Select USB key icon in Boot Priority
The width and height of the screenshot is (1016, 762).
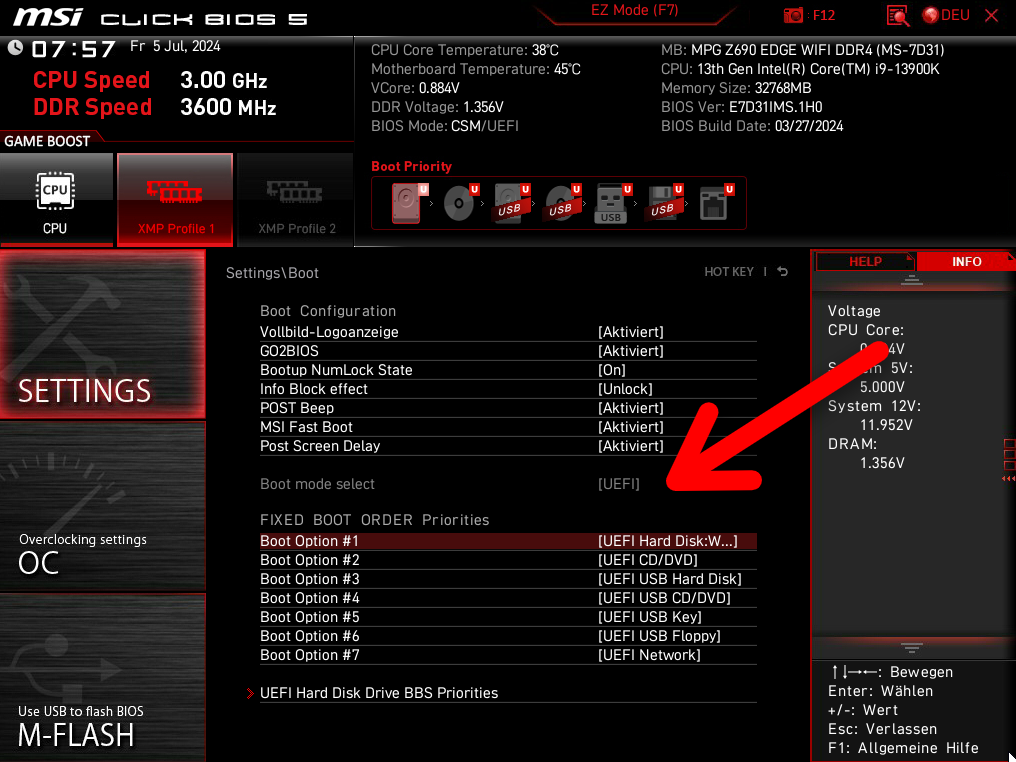[613, 203]
